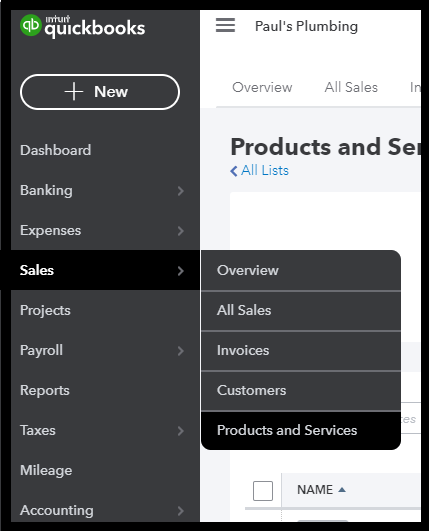Tick the select-all checkbox beside NAME
The width and height of the screenshot is (429, 531).
click(x=263, y=491)
